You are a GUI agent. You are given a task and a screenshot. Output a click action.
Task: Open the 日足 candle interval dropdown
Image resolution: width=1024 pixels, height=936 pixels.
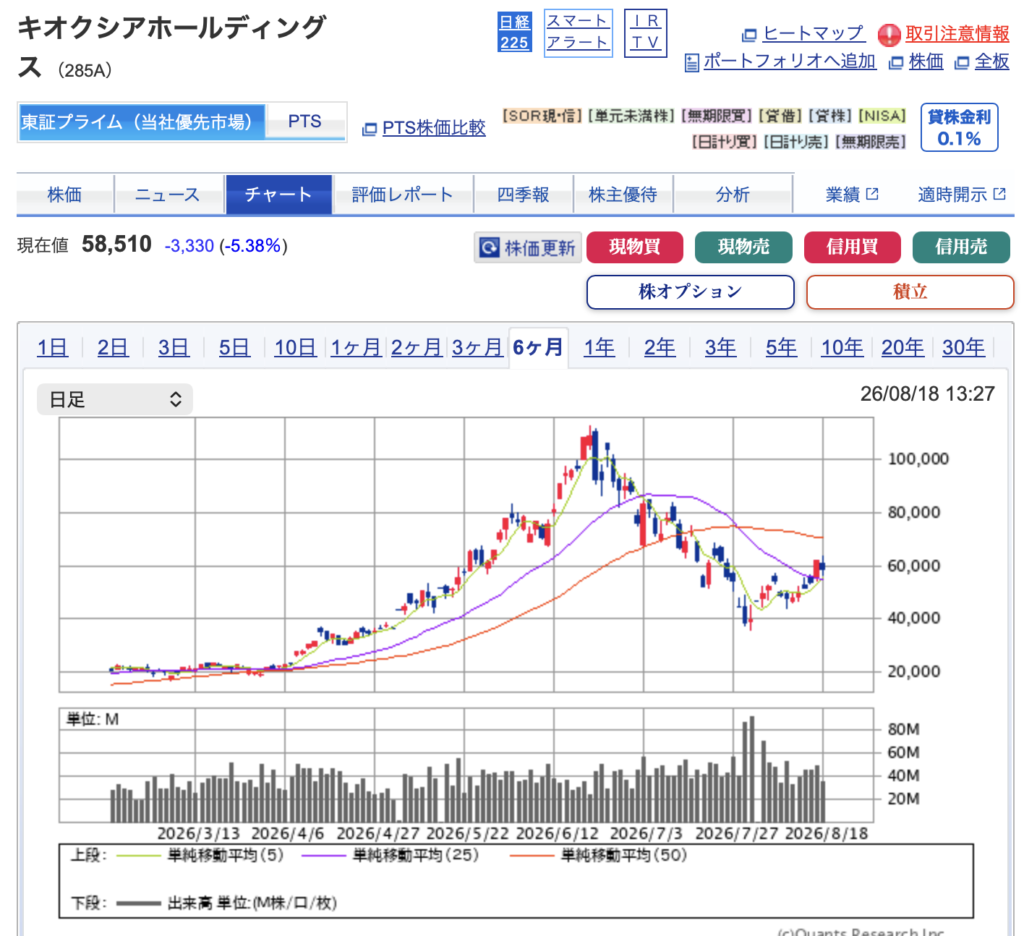click(115, 400)
